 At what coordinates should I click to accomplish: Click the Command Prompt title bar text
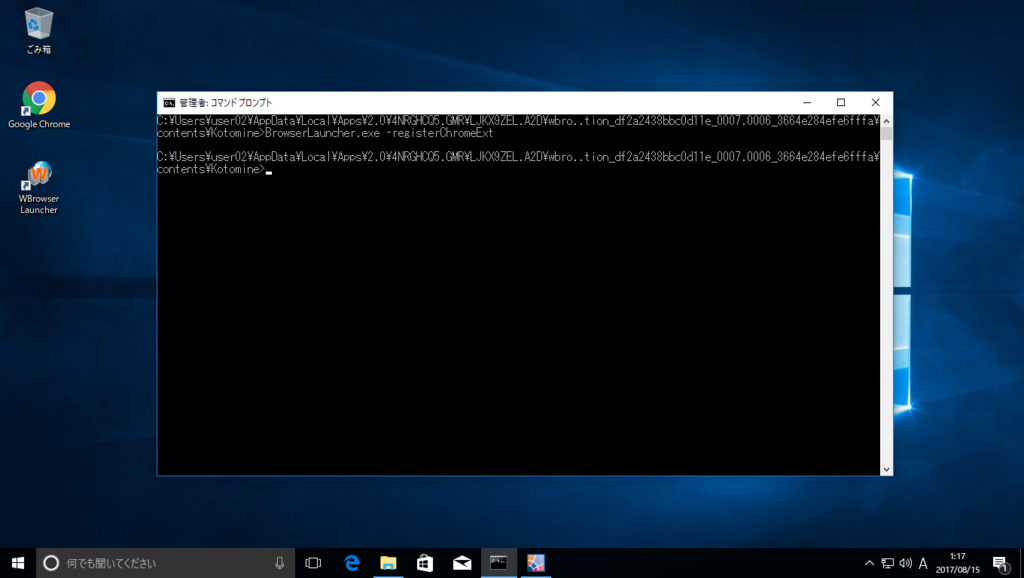[x=226, y=103]
